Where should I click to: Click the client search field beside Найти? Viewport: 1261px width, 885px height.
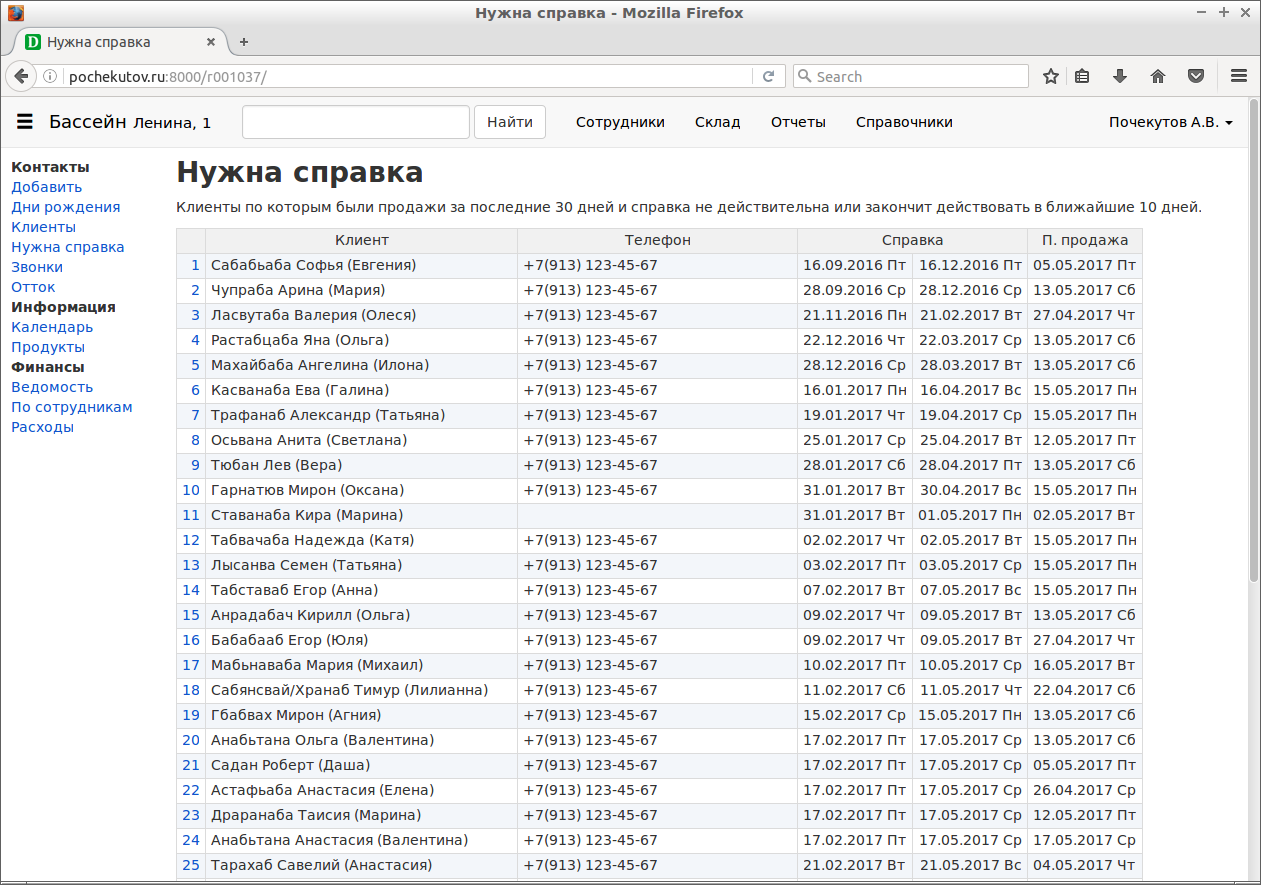[x=356, y=122]
